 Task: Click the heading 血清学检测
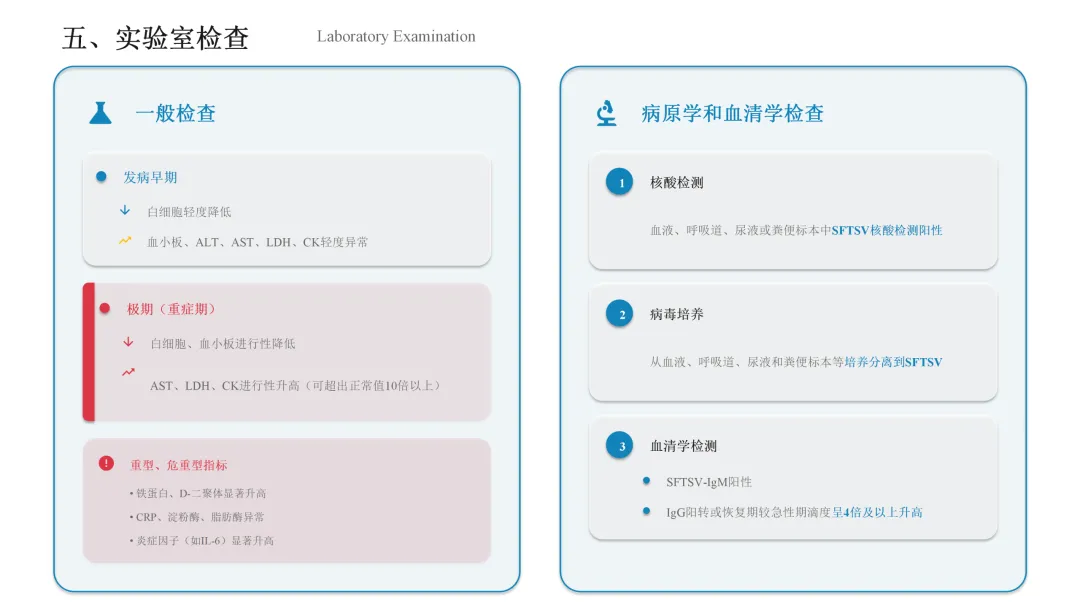pyautogui.click(x=683, y=446)
